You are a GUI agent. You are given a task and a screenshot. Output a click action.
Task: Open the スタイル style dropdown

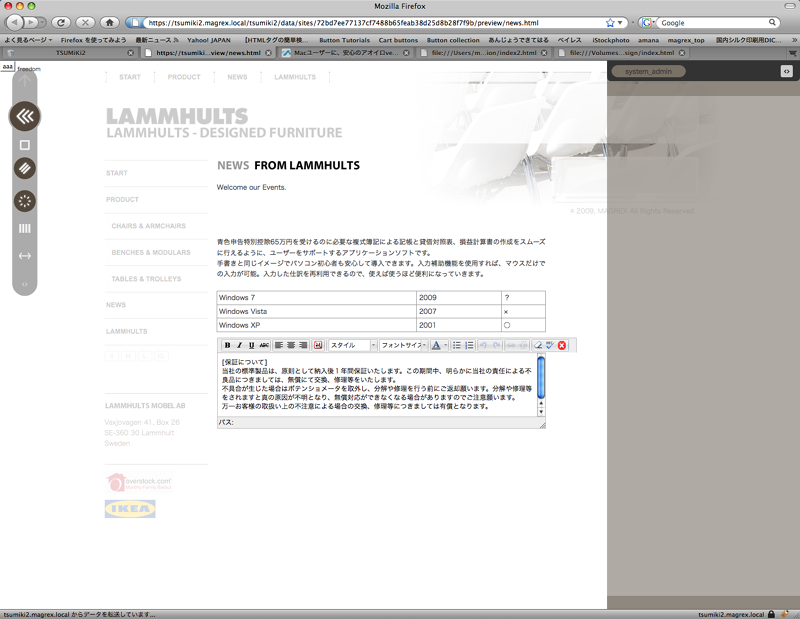click(353, 345)
